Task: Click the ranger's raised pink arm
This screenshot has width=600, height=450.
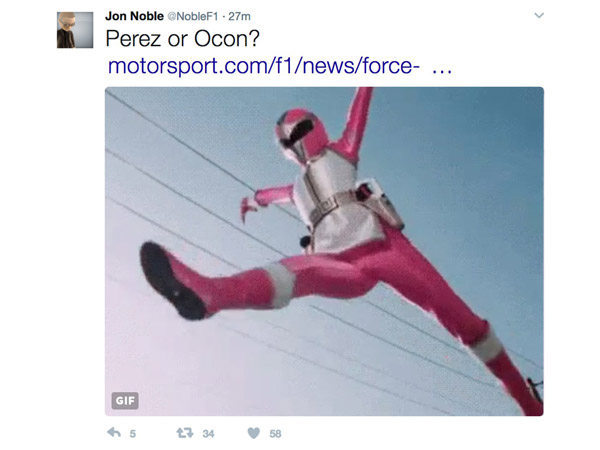Action: pyautogui.click(x=354, y=122)
